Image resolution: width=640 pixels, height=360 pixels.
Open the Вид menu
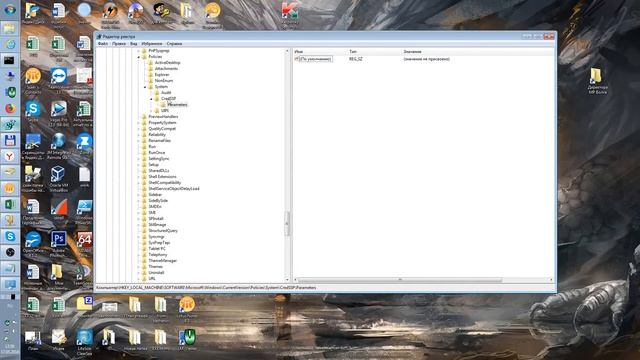click(133, 44)
